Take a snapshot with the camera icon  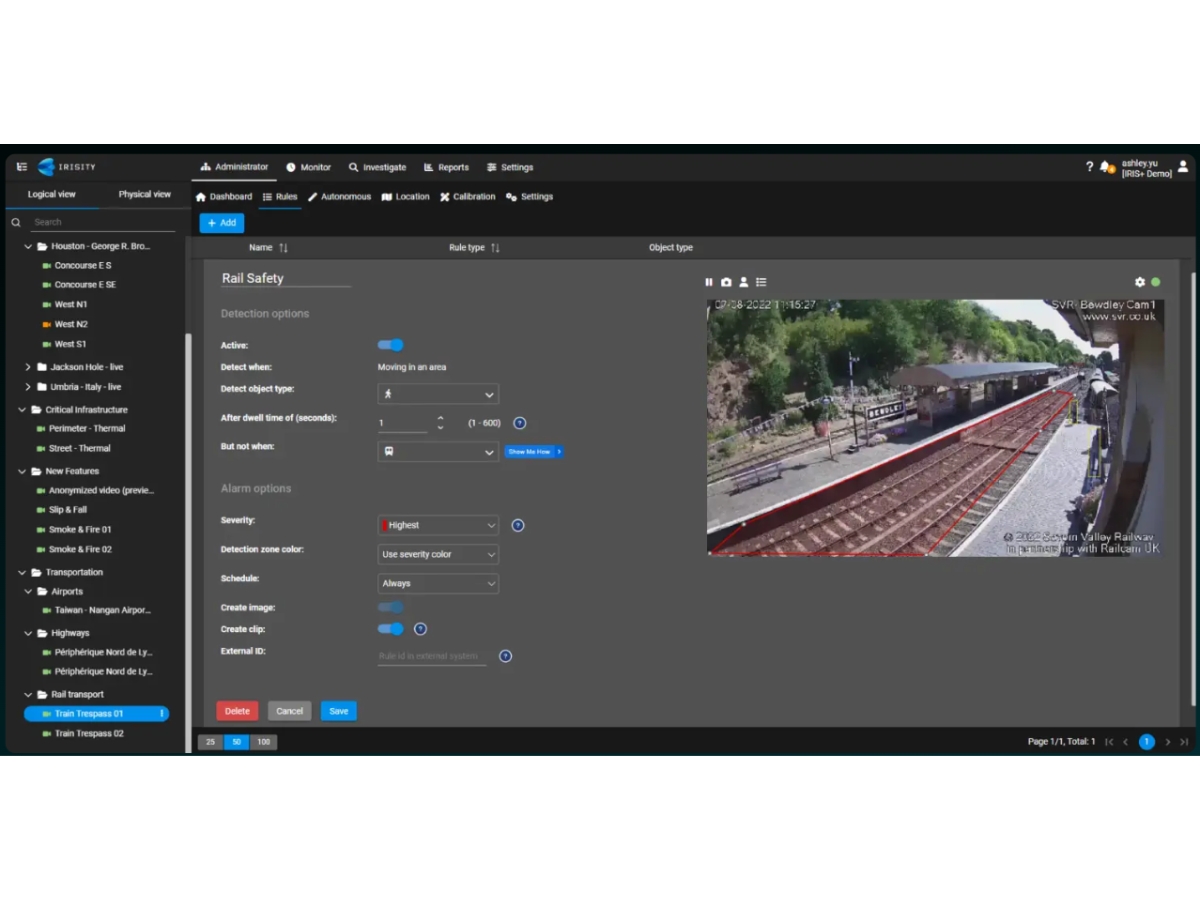(726, 282)
